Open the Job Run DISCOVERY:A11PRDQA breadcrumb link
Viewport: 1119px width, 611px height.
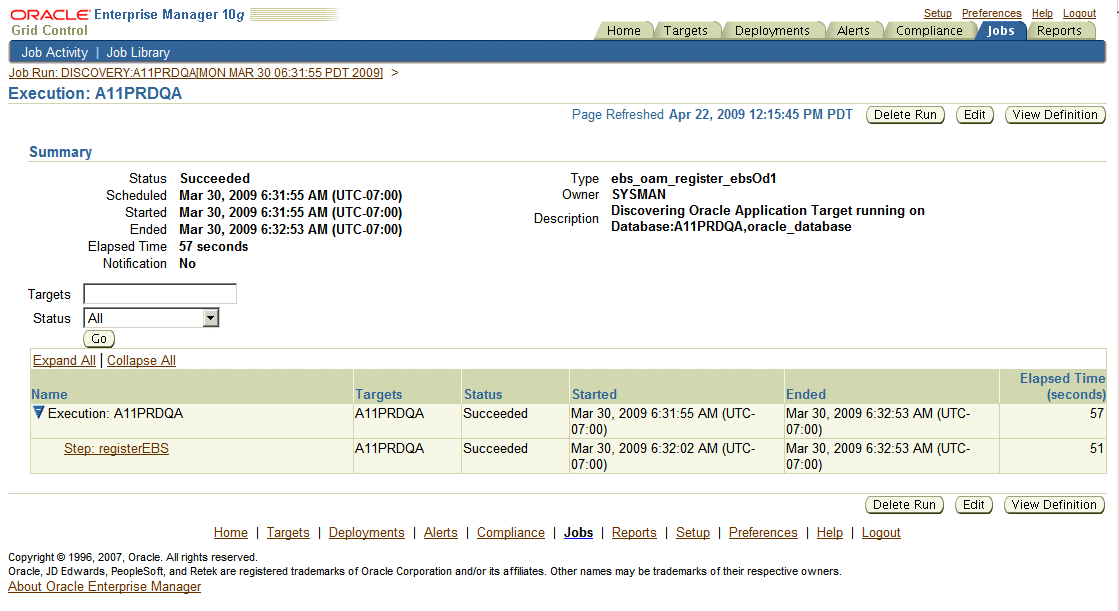point(196,72)
